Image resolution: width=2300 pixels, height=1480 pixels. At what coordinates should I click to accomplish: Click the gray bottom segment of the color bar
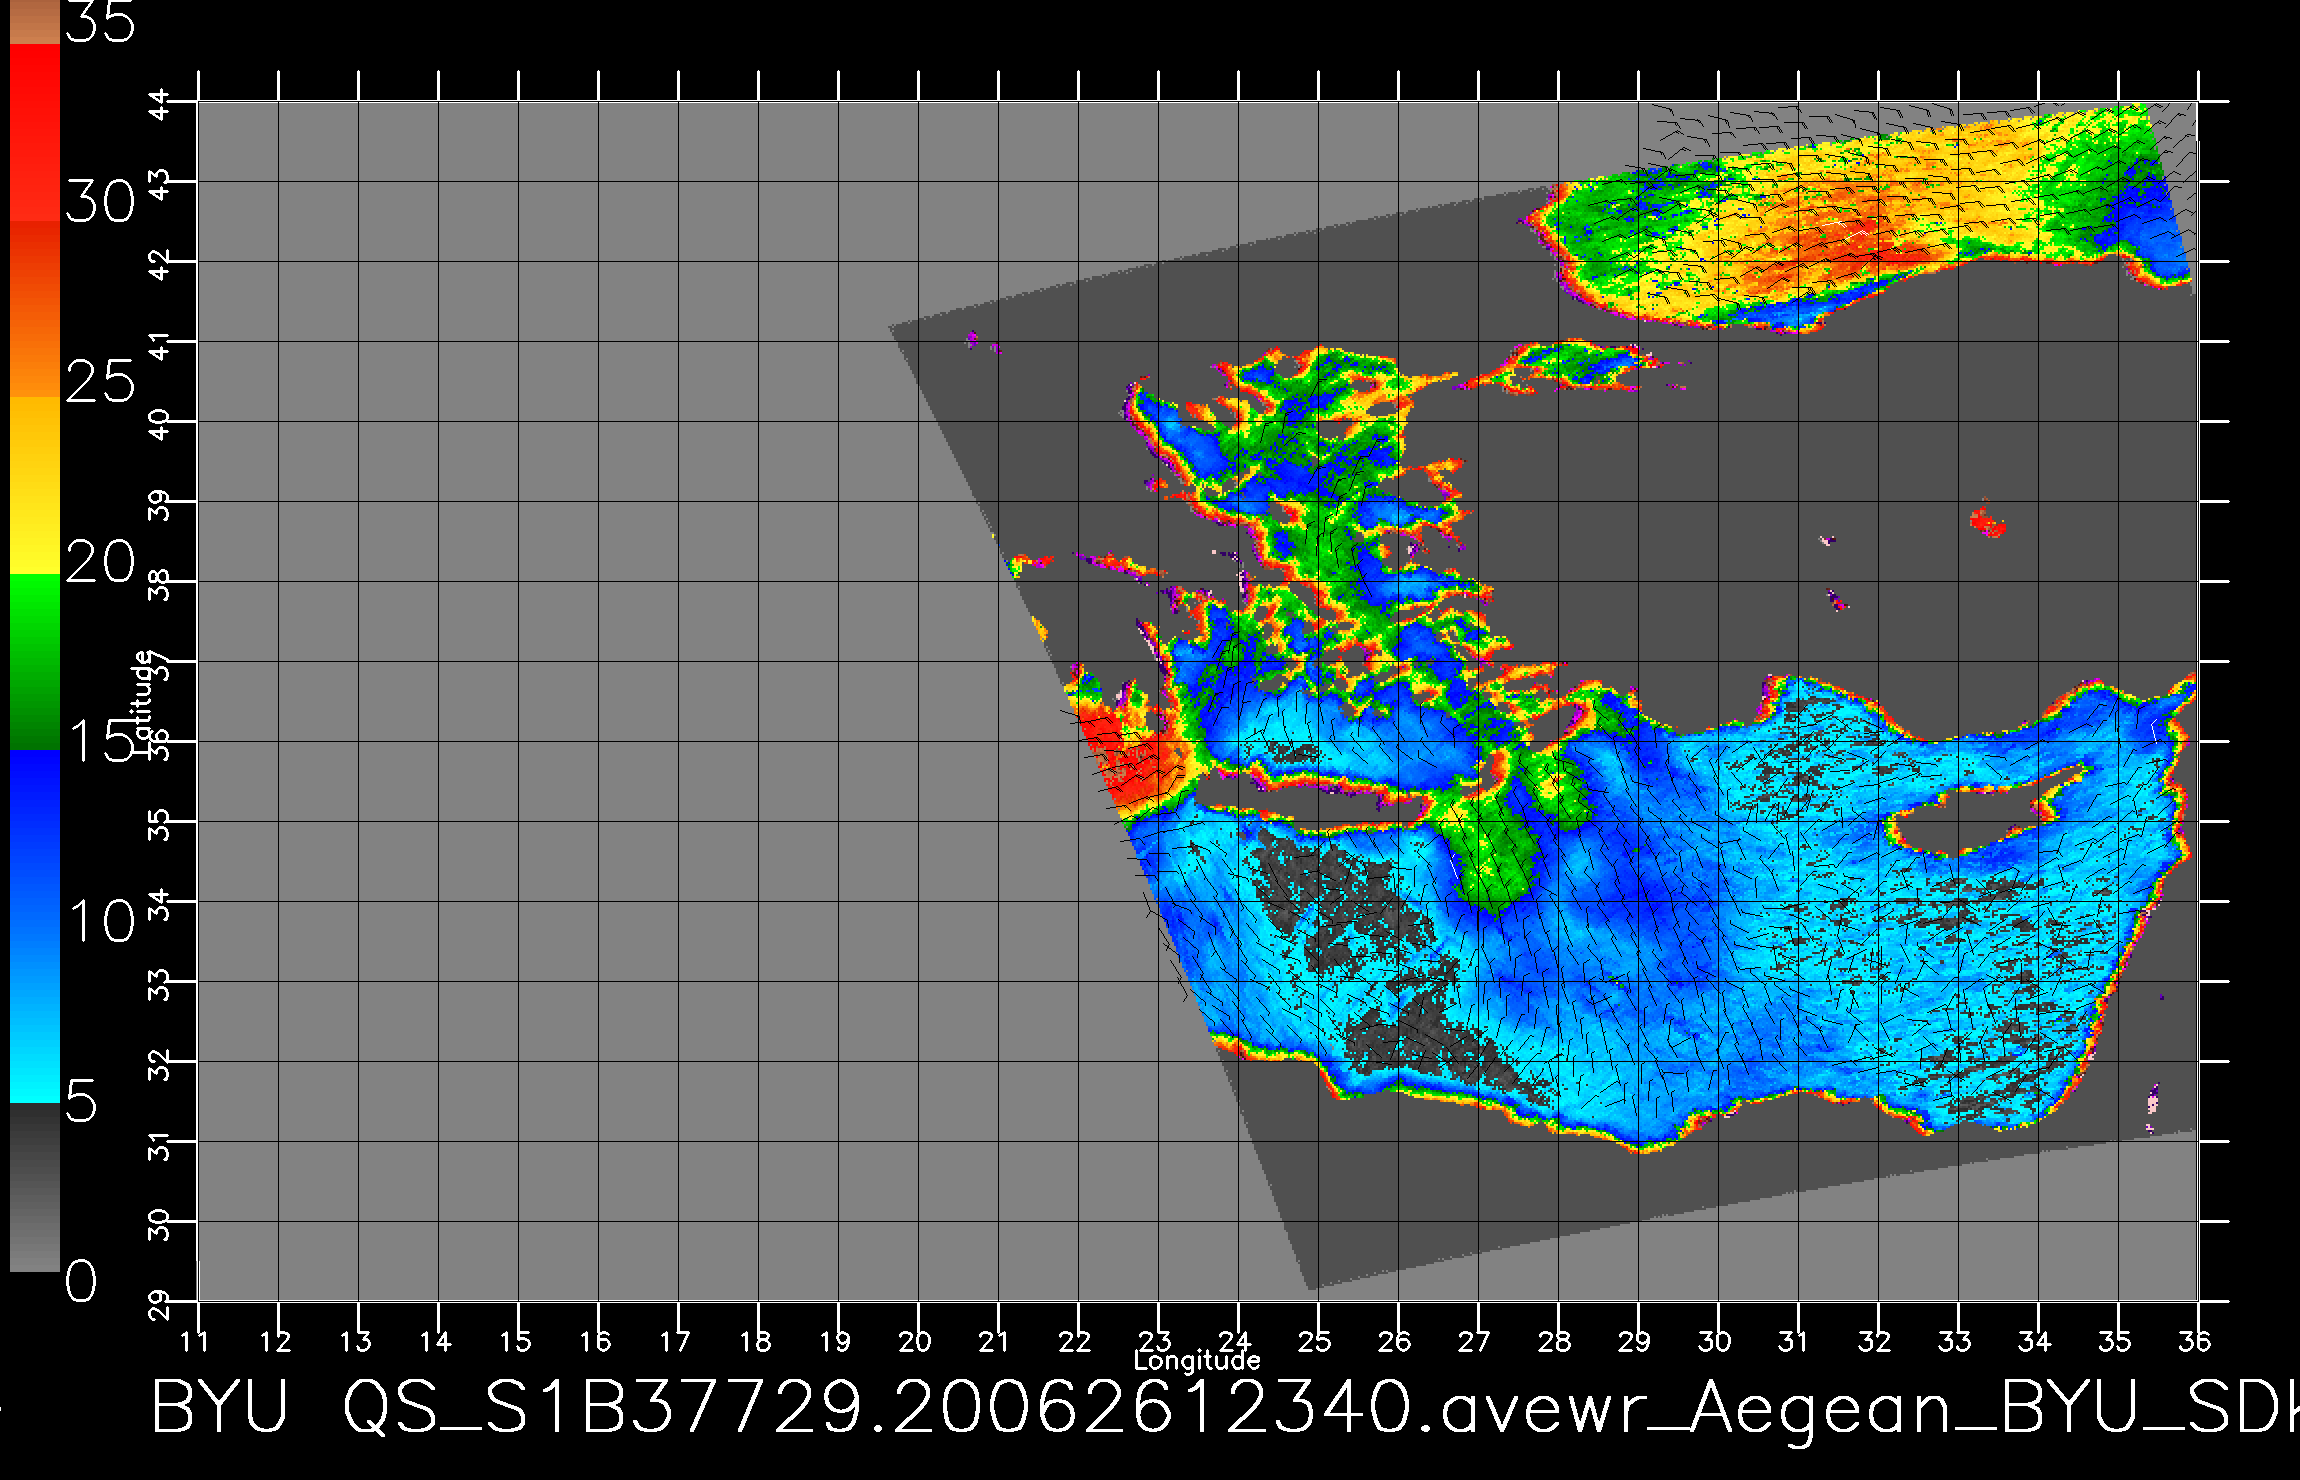click(34, 1187)
